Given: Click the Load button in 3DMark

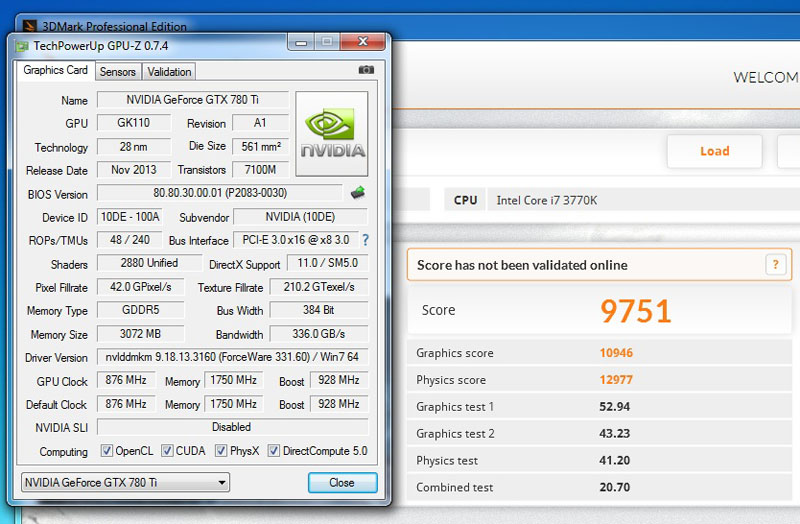Looking at the screenshot, I should 714,151.
